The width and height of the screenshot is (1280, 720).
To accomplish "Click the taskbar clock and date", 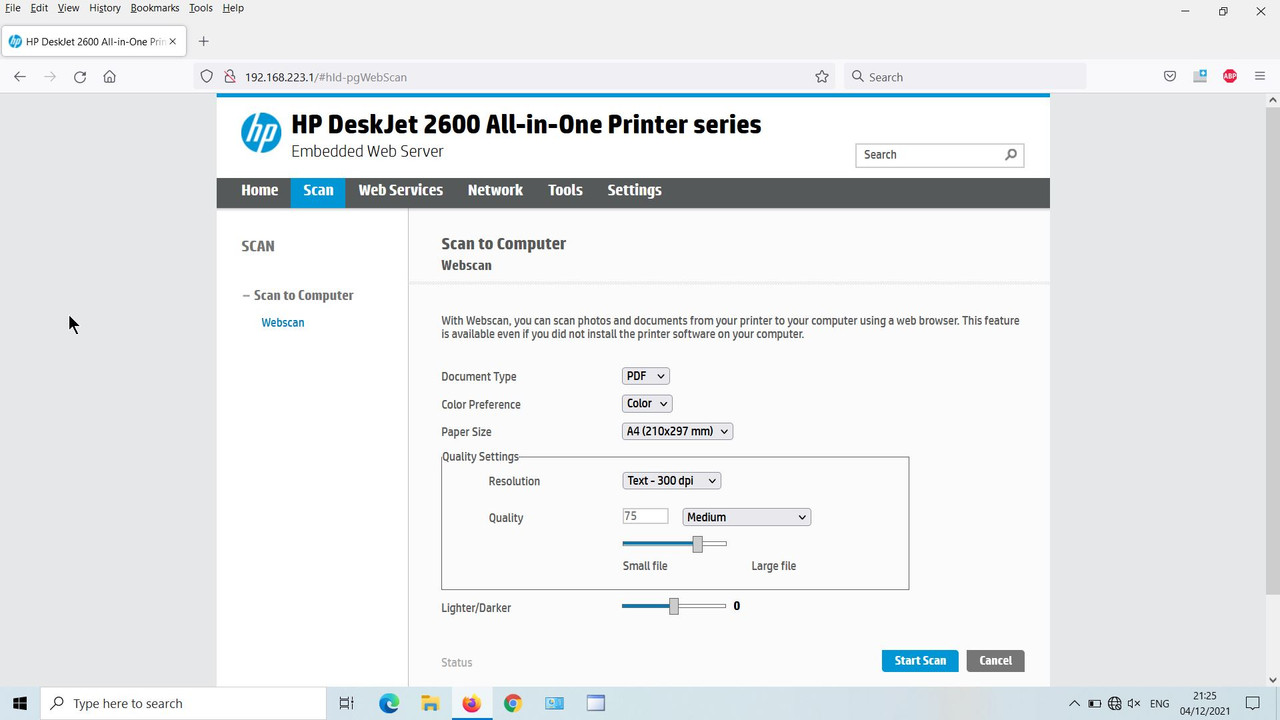I will click(1204, 703).
